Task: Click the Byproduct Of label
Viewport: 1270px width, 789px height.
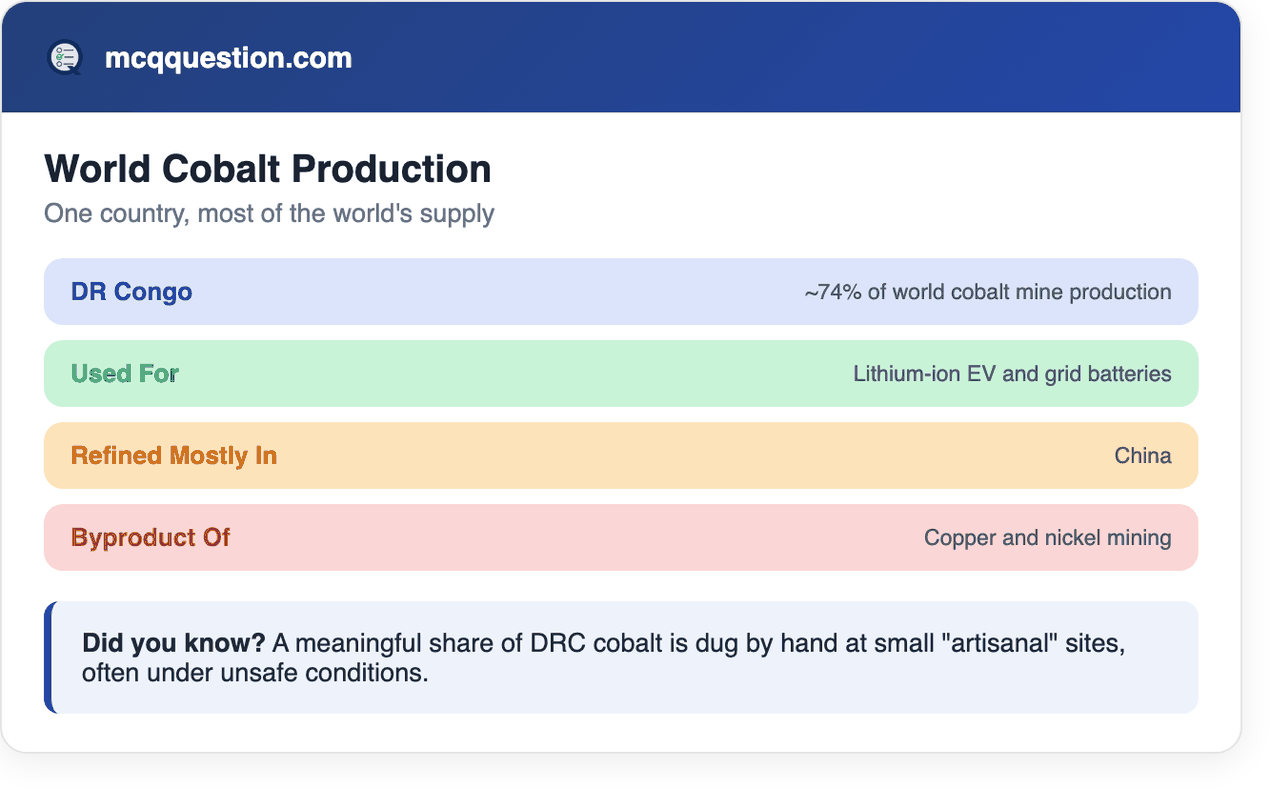Action: [151, 538]
